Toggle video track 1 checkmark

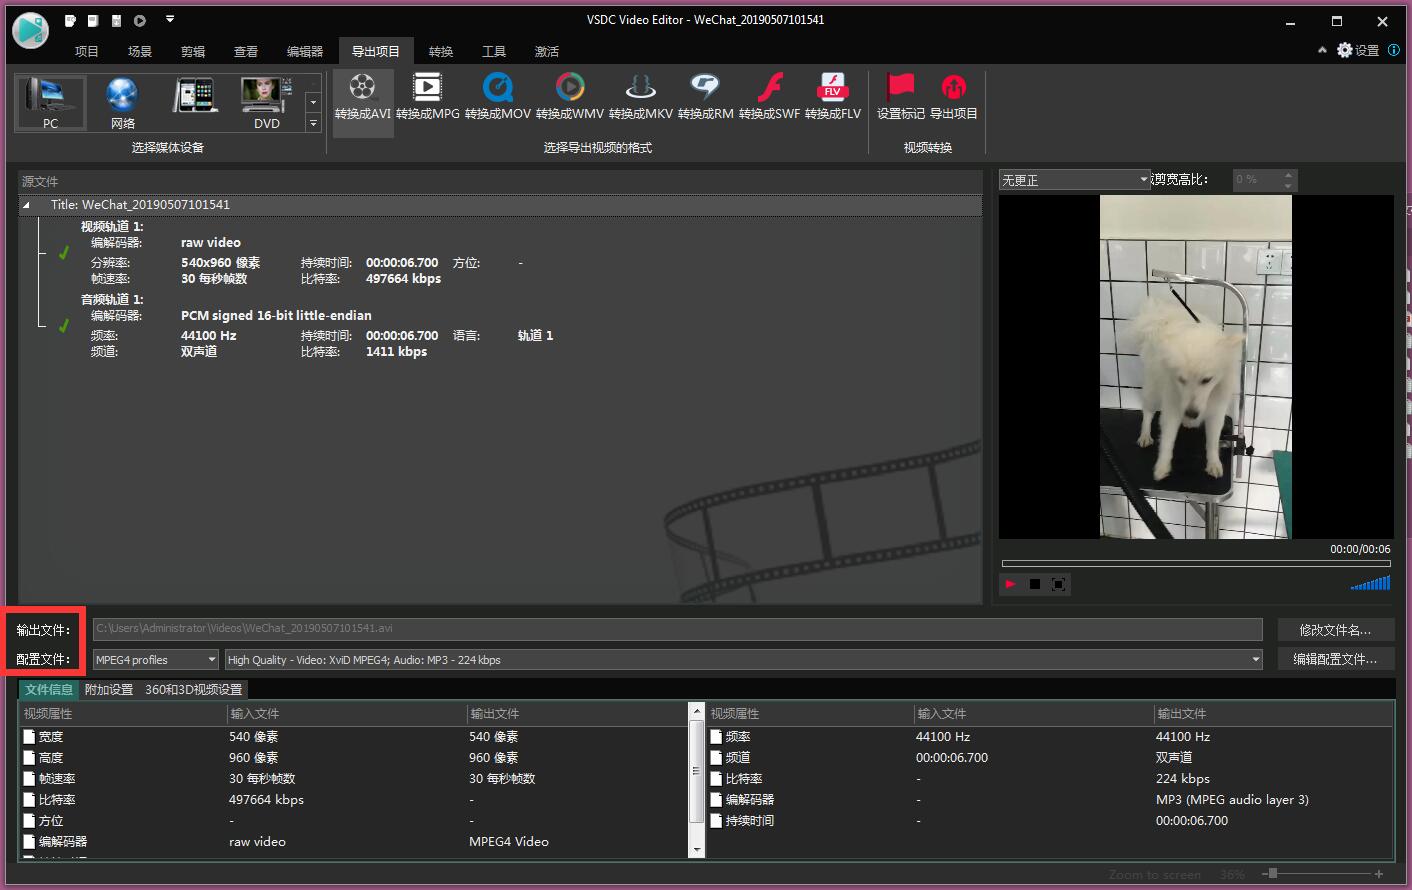tap(64, 253)
